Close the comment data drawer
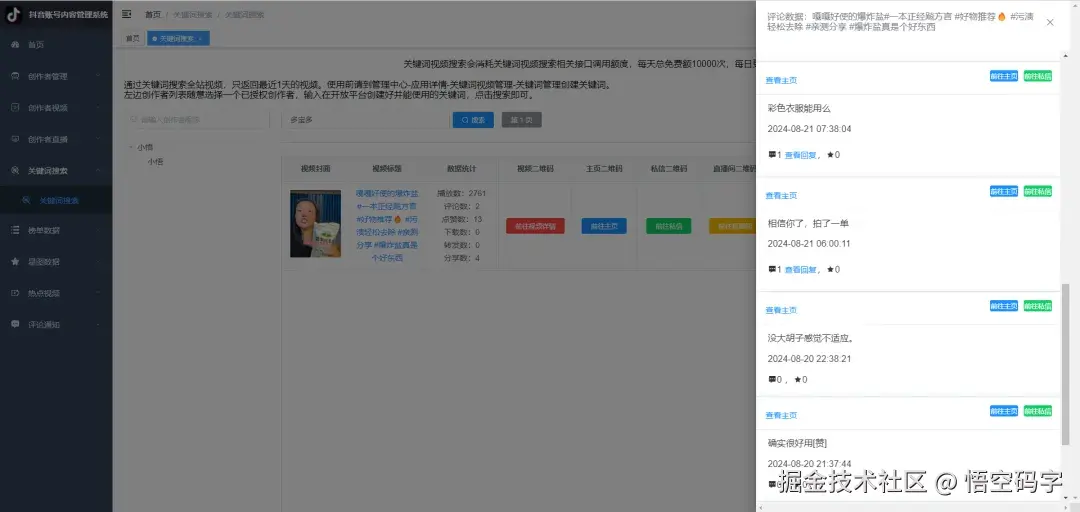The height and width of the screenshot is (512, 1080). coord(1050,22)
